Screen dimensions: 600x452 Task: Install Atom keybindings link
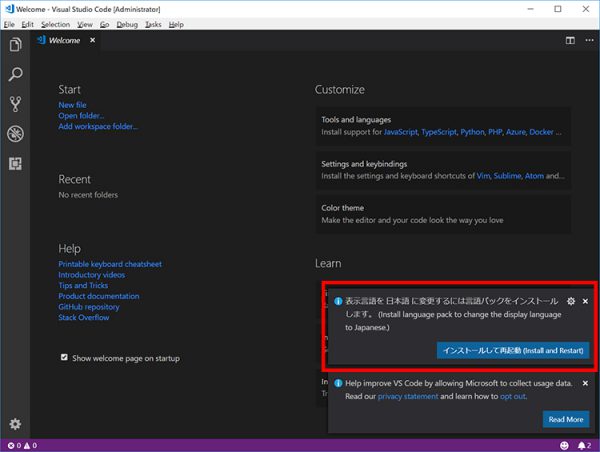pyautogui.click(x=534, y=176)
